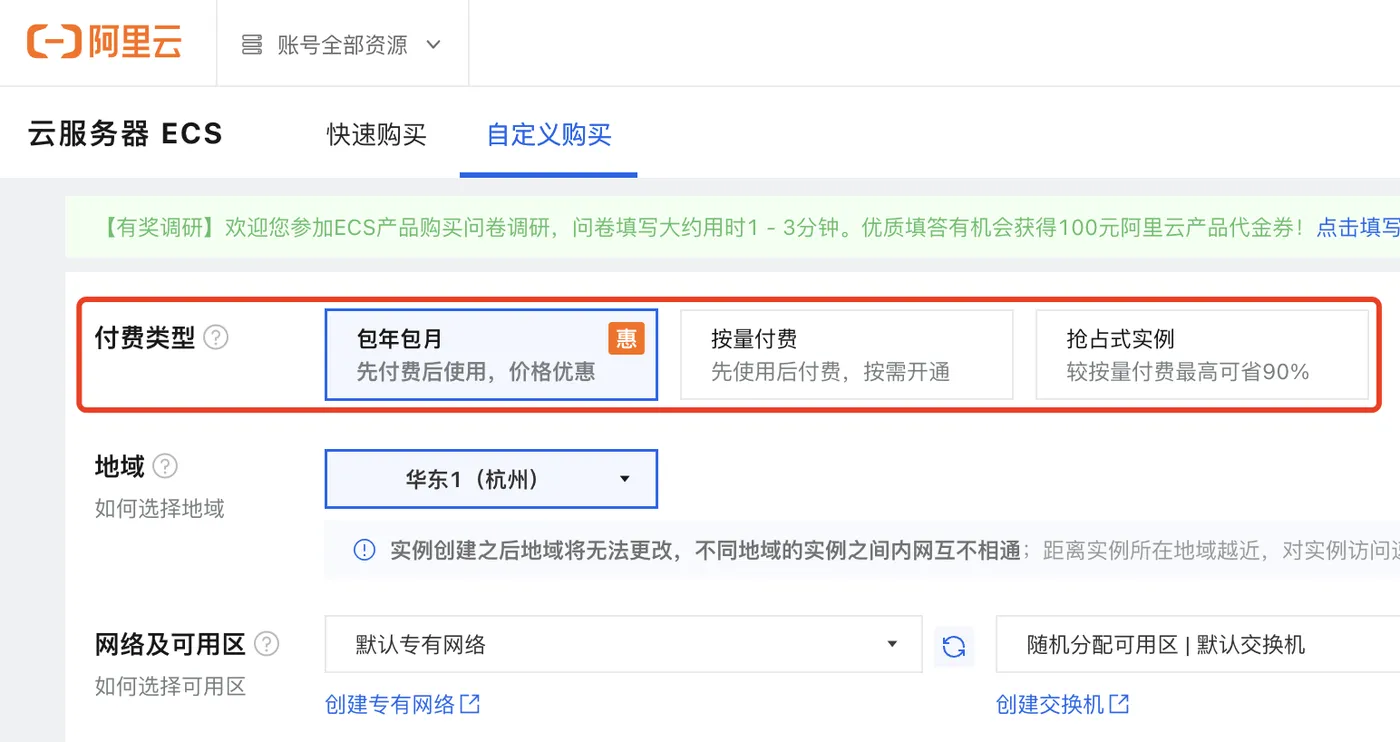Open the 华东1（杭州）region dropdown
Image resolution: width=1400 pixels, height=742 pixels.
click(x=491, y=478)
